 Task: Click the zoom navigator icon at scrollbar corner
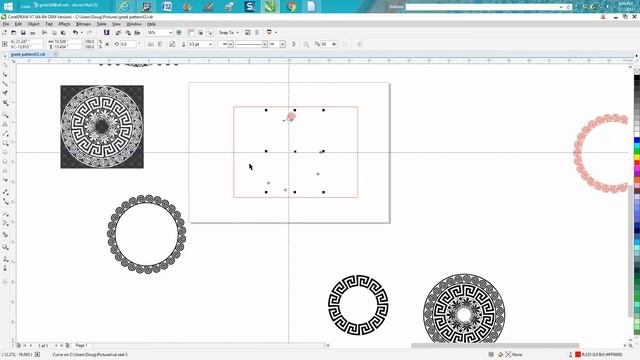point(631,345)
